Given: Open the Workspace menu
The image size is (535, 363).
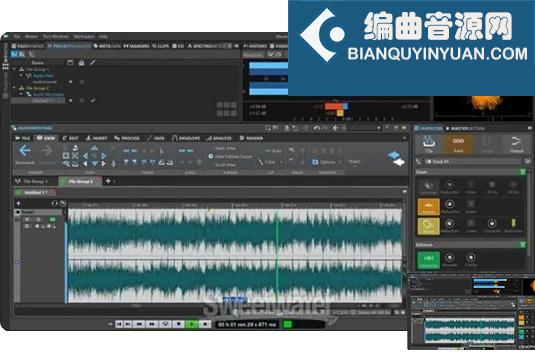Looking at the screenshot, I should pyautogui.click(x=84, y=36).
